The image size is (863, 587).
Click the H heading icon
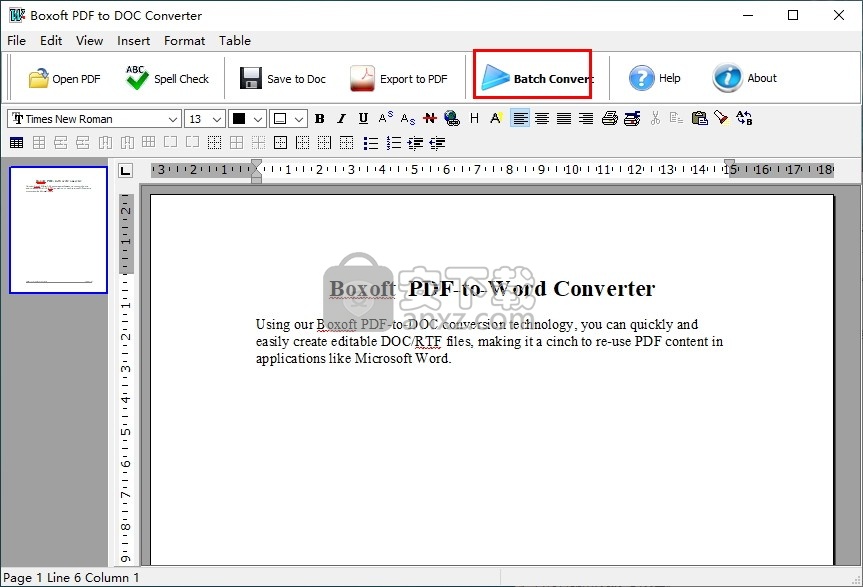click(474, 118)
